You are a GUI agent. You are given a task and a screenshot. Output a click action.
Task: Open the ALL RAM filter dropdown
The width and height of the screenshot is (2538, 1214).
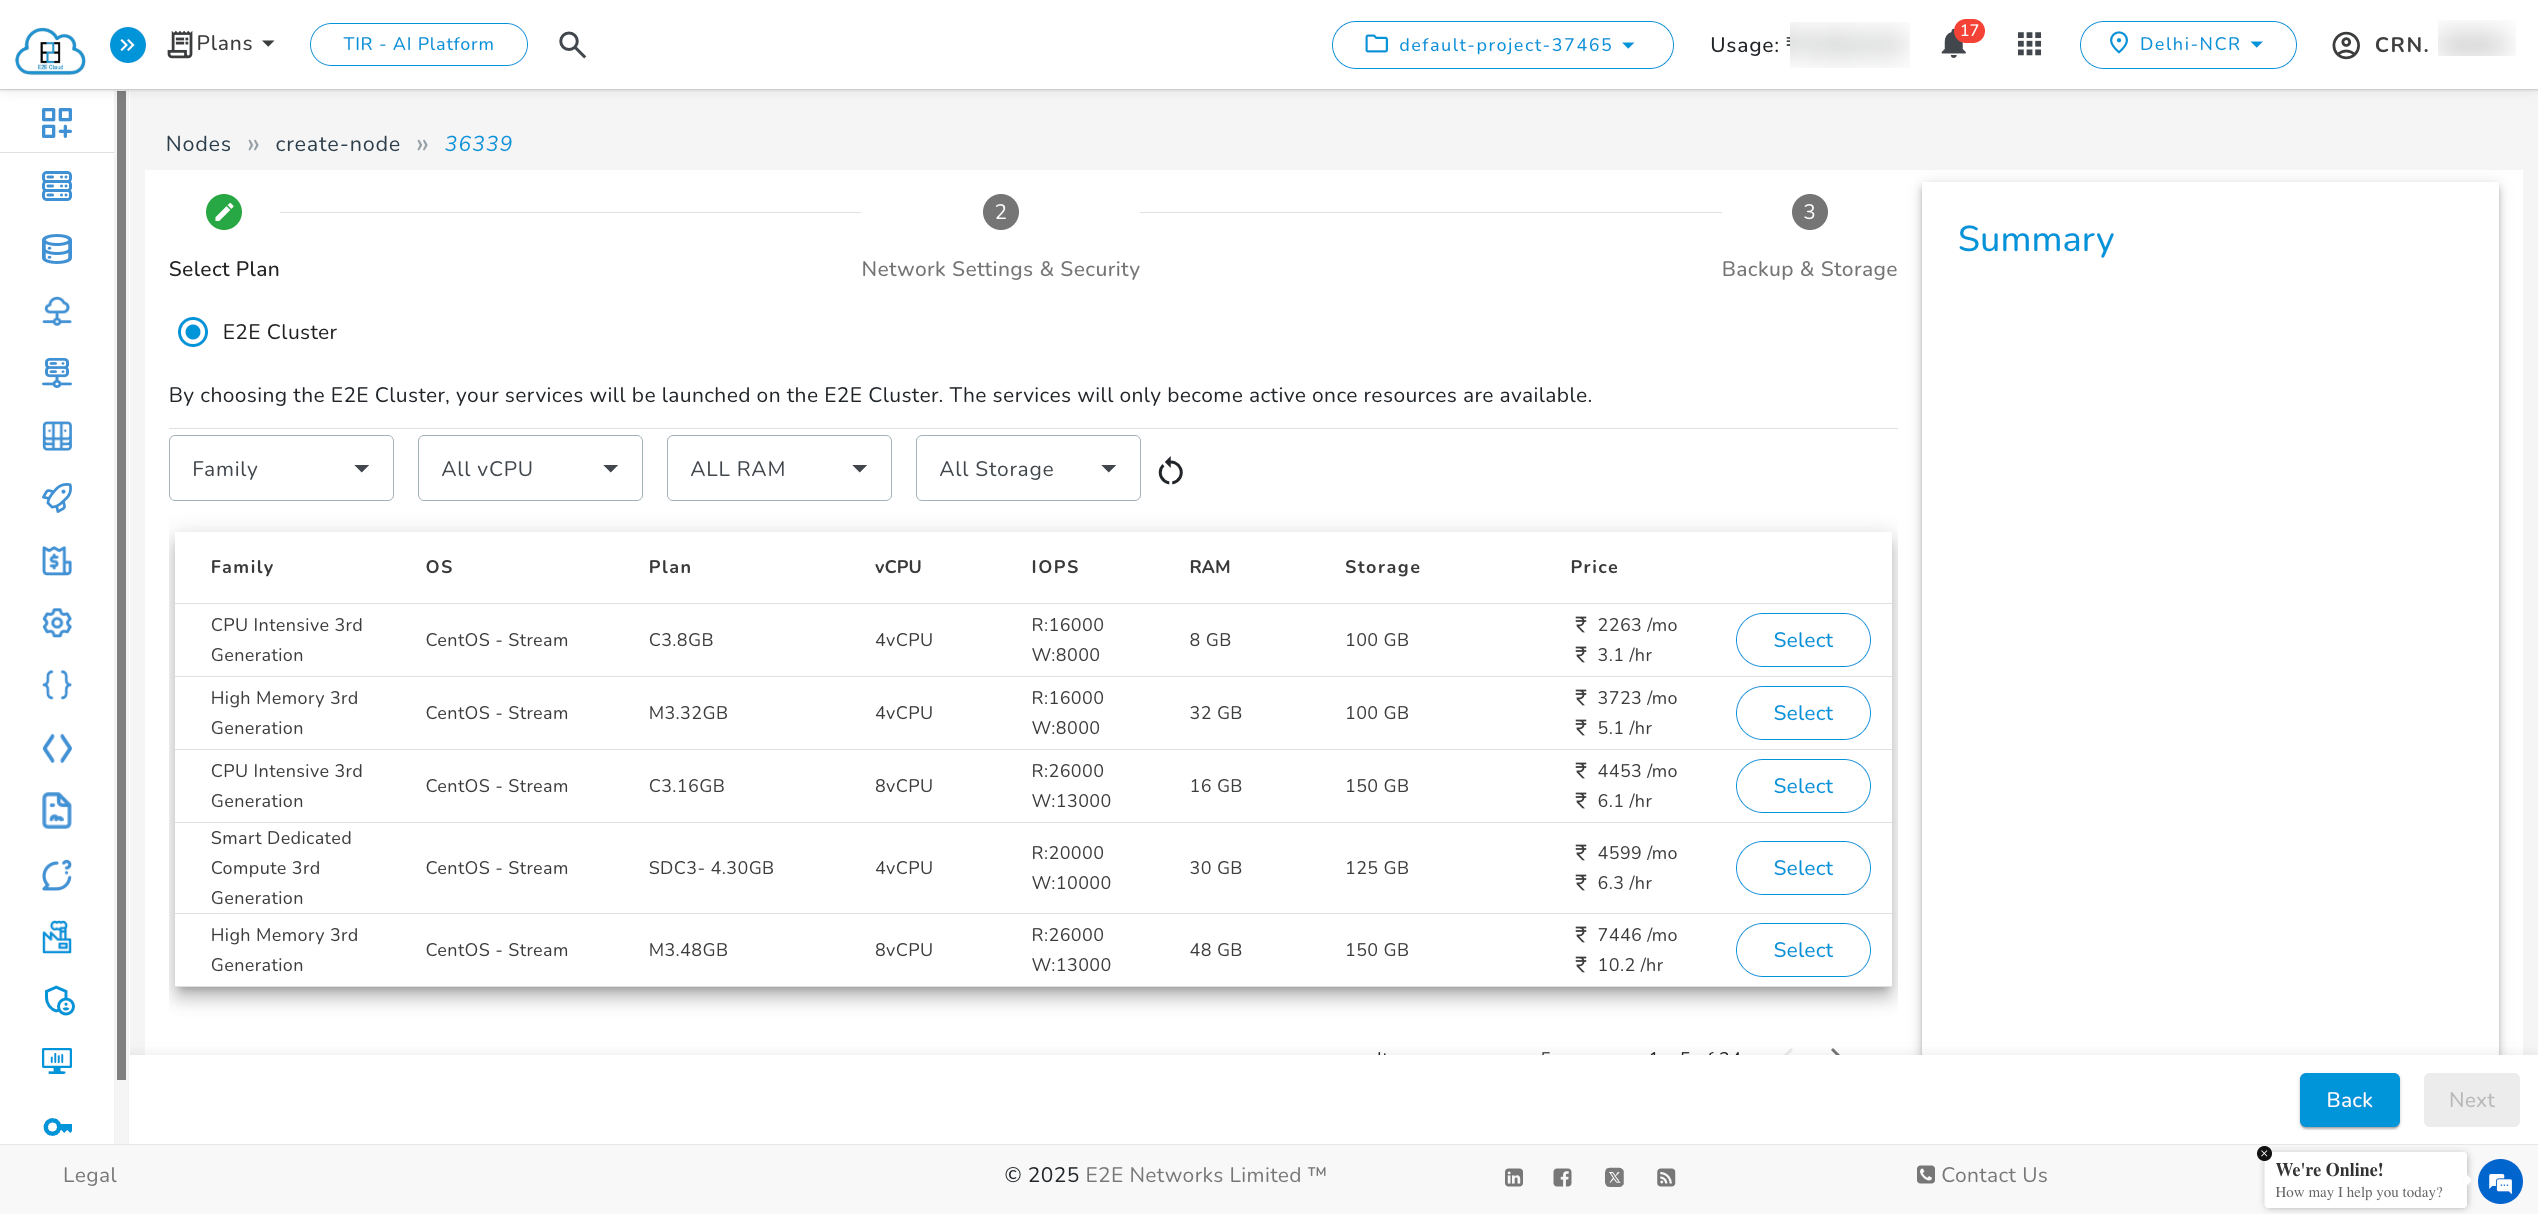[x=779, y=468]
